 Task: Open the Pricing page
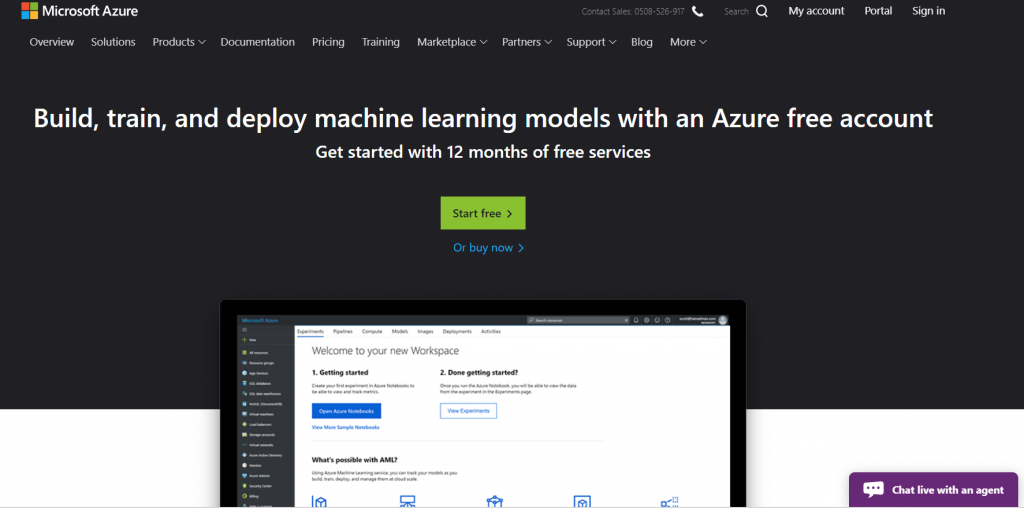coord(328,42)
